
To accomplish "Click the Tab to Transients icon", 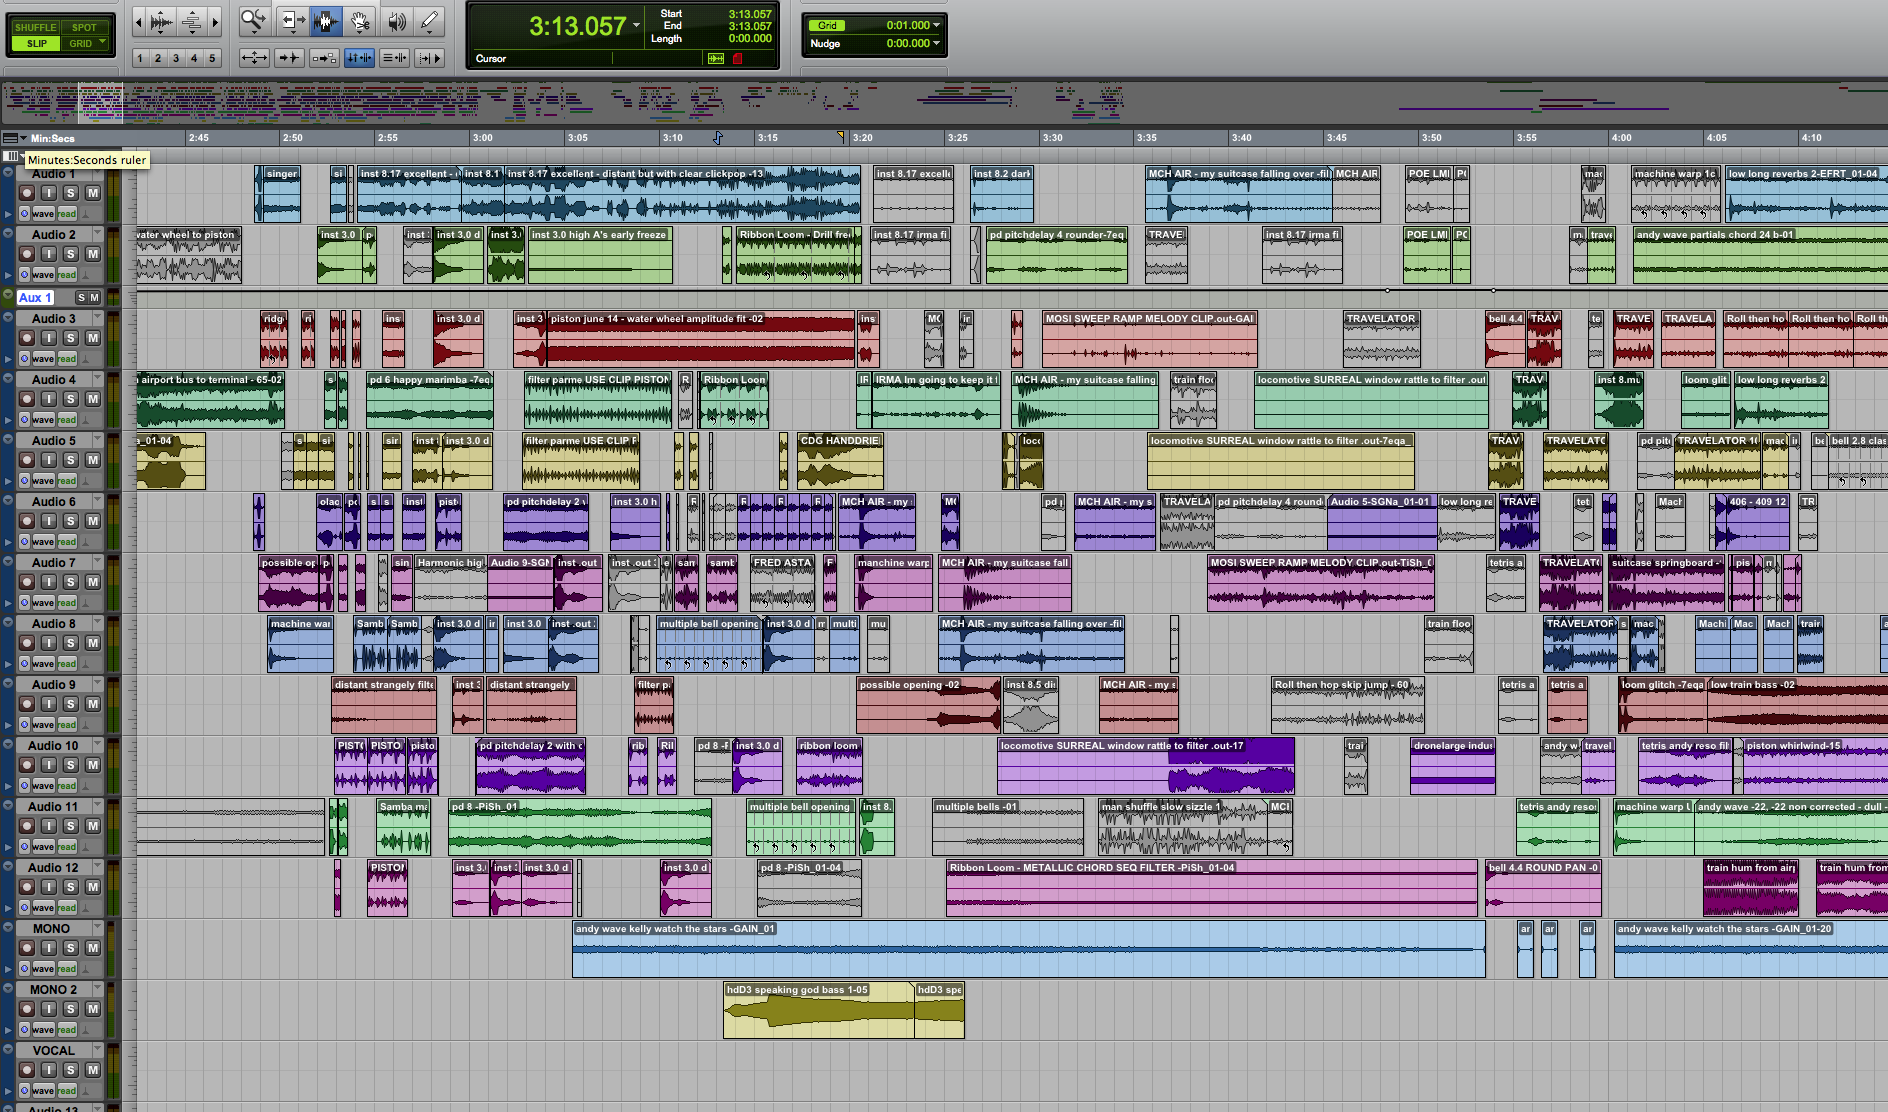I will (290, 58).
